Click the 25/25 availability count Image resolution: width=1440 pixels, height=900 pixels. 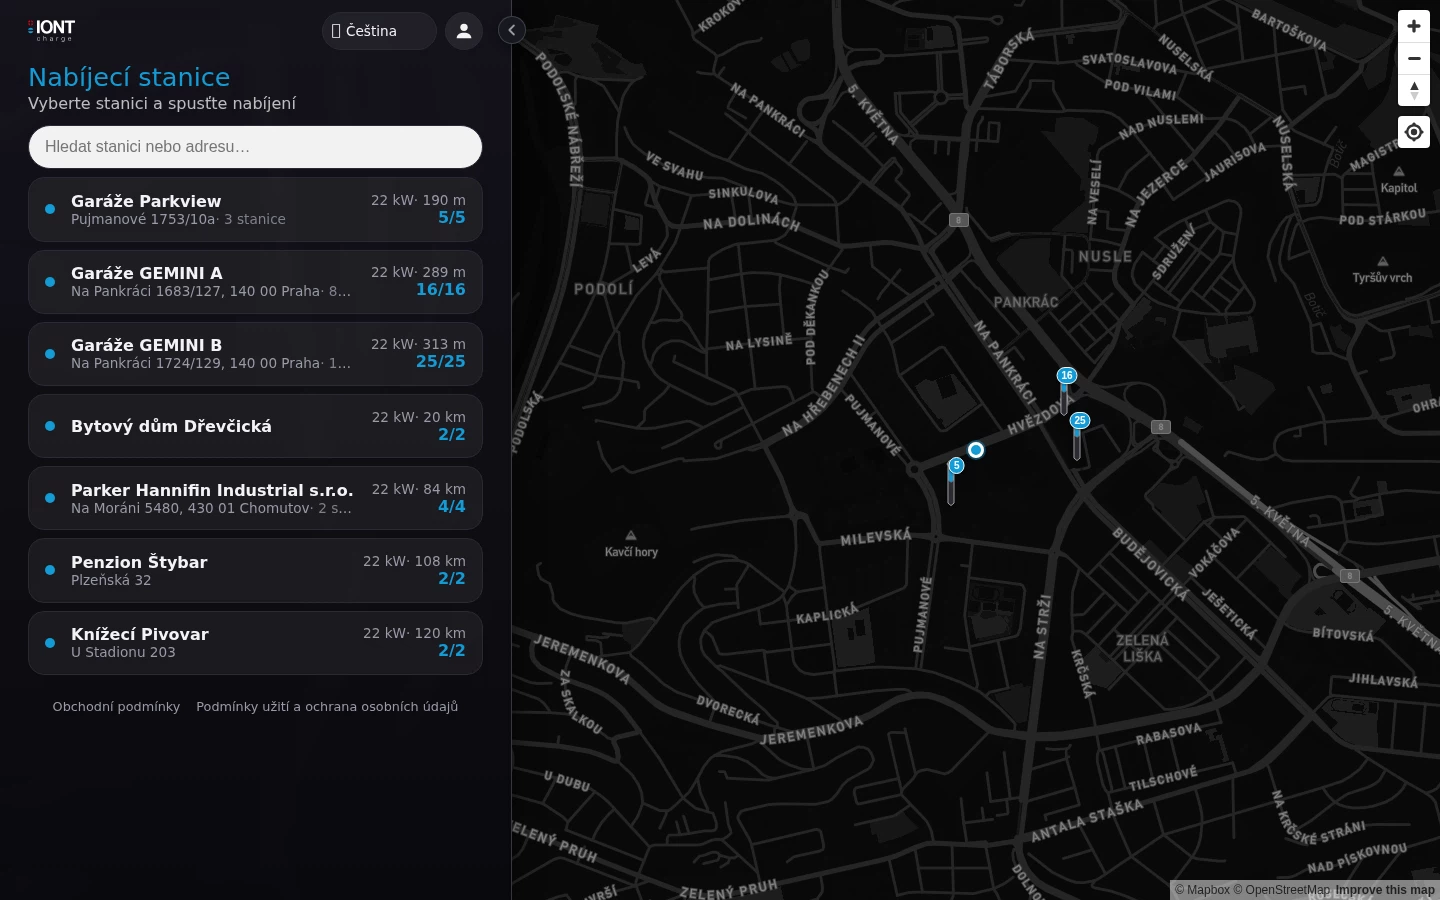pyautogui.click(x=441, y=362)
